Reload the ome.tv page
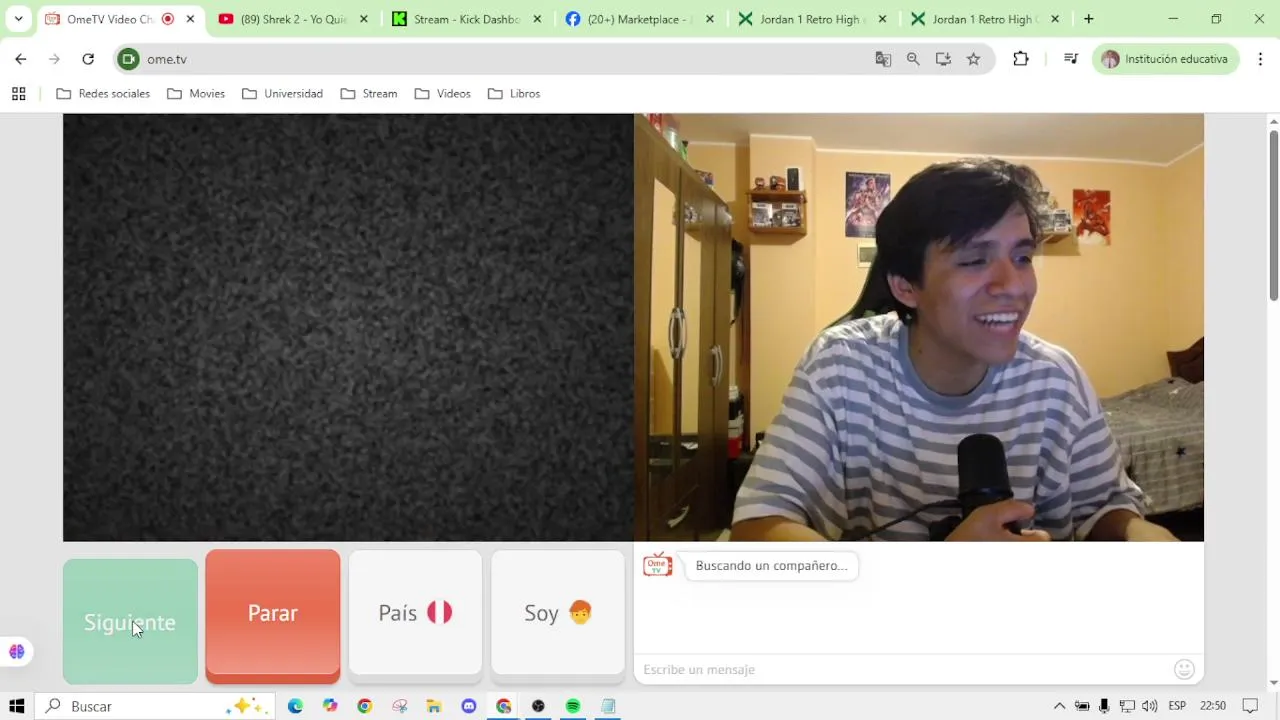1280x720 pixels. click(x=88, y=59)
